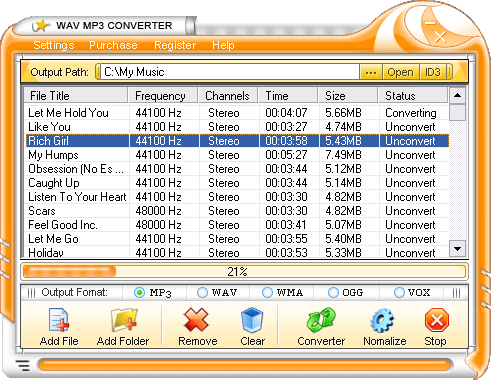Image resolution: width=491 pixels, height=380 pixels.
Task: Open the Register menu
Action: coord(175,45)
